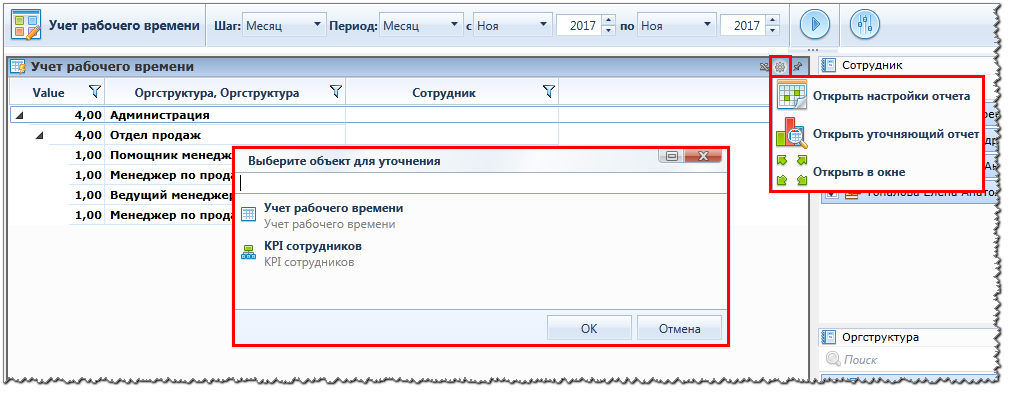Click the crossed-arrows icon left of the gear
This screenshot has height=393, width=1010.
[x=764, y=66]
